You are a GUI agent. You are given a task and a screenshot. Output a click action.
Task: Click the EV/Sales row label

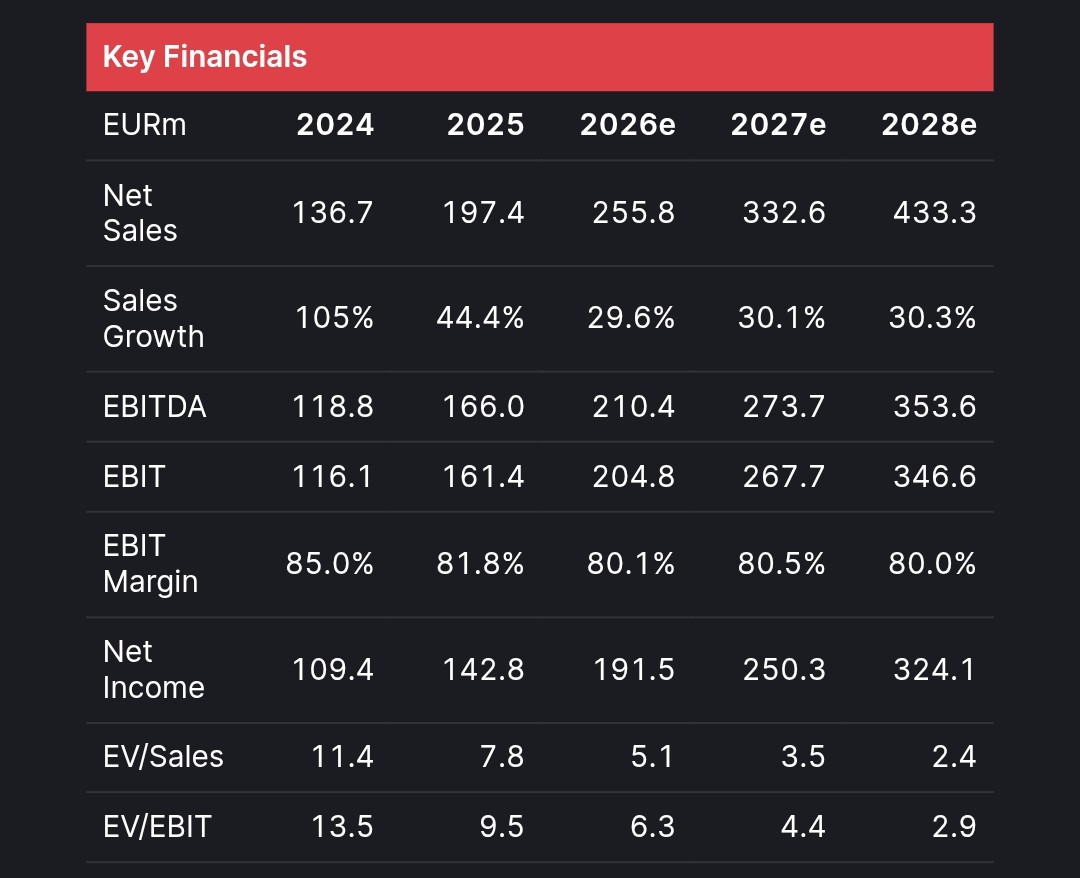tap(163, 757)
